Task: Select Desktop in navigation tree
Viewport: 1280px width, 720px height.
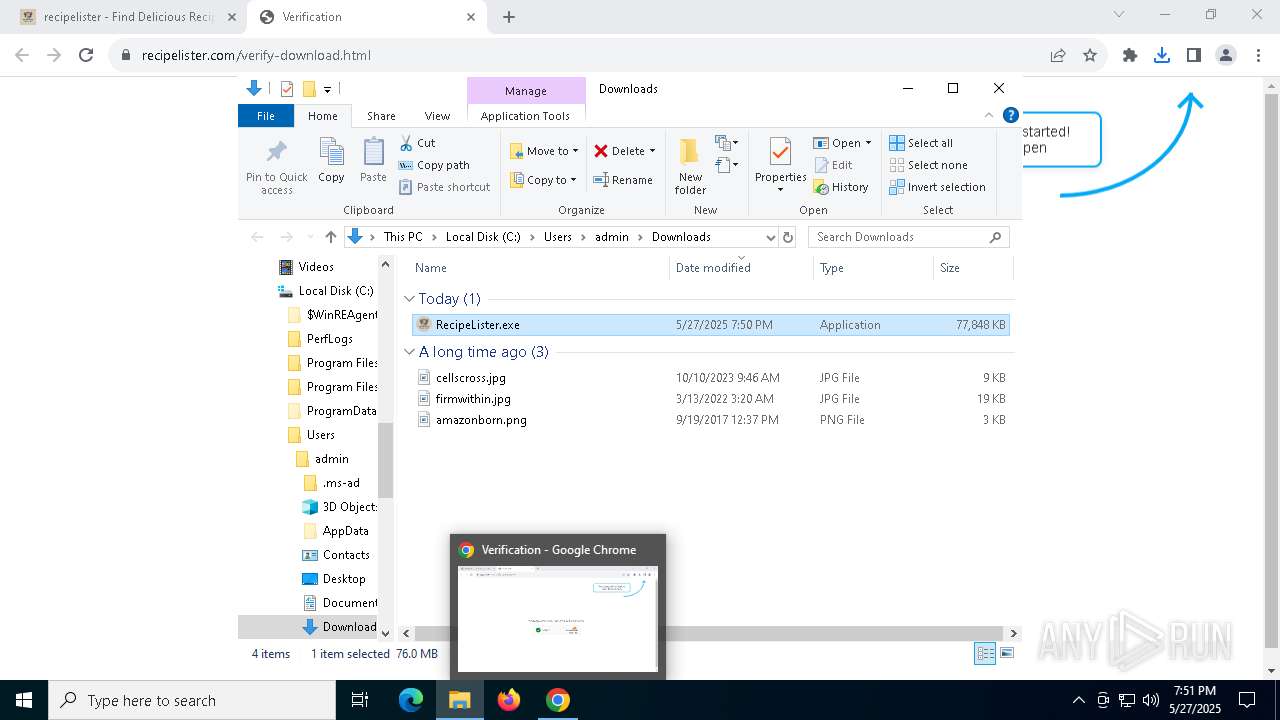Action: 344,579
